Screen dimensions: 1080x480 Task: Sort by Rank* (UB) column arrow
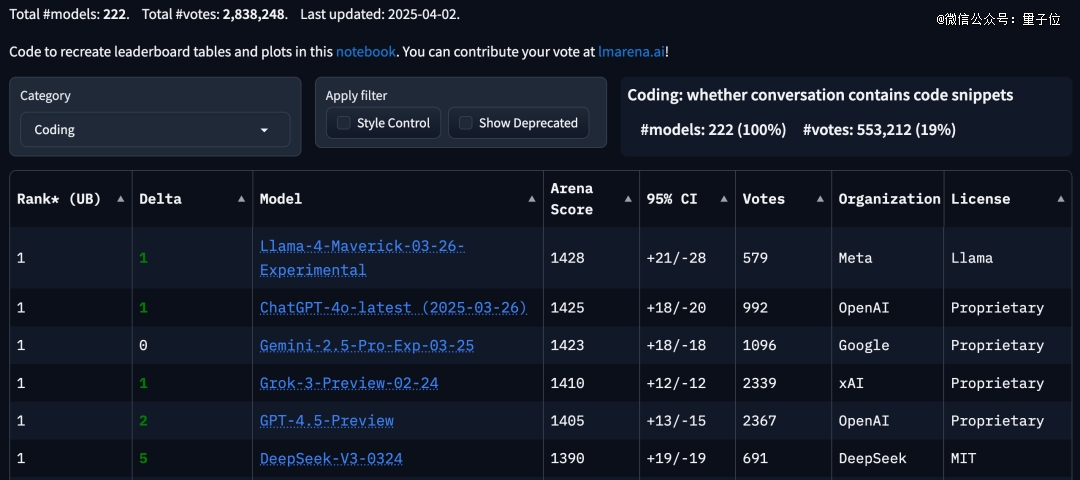pos(121,199)
